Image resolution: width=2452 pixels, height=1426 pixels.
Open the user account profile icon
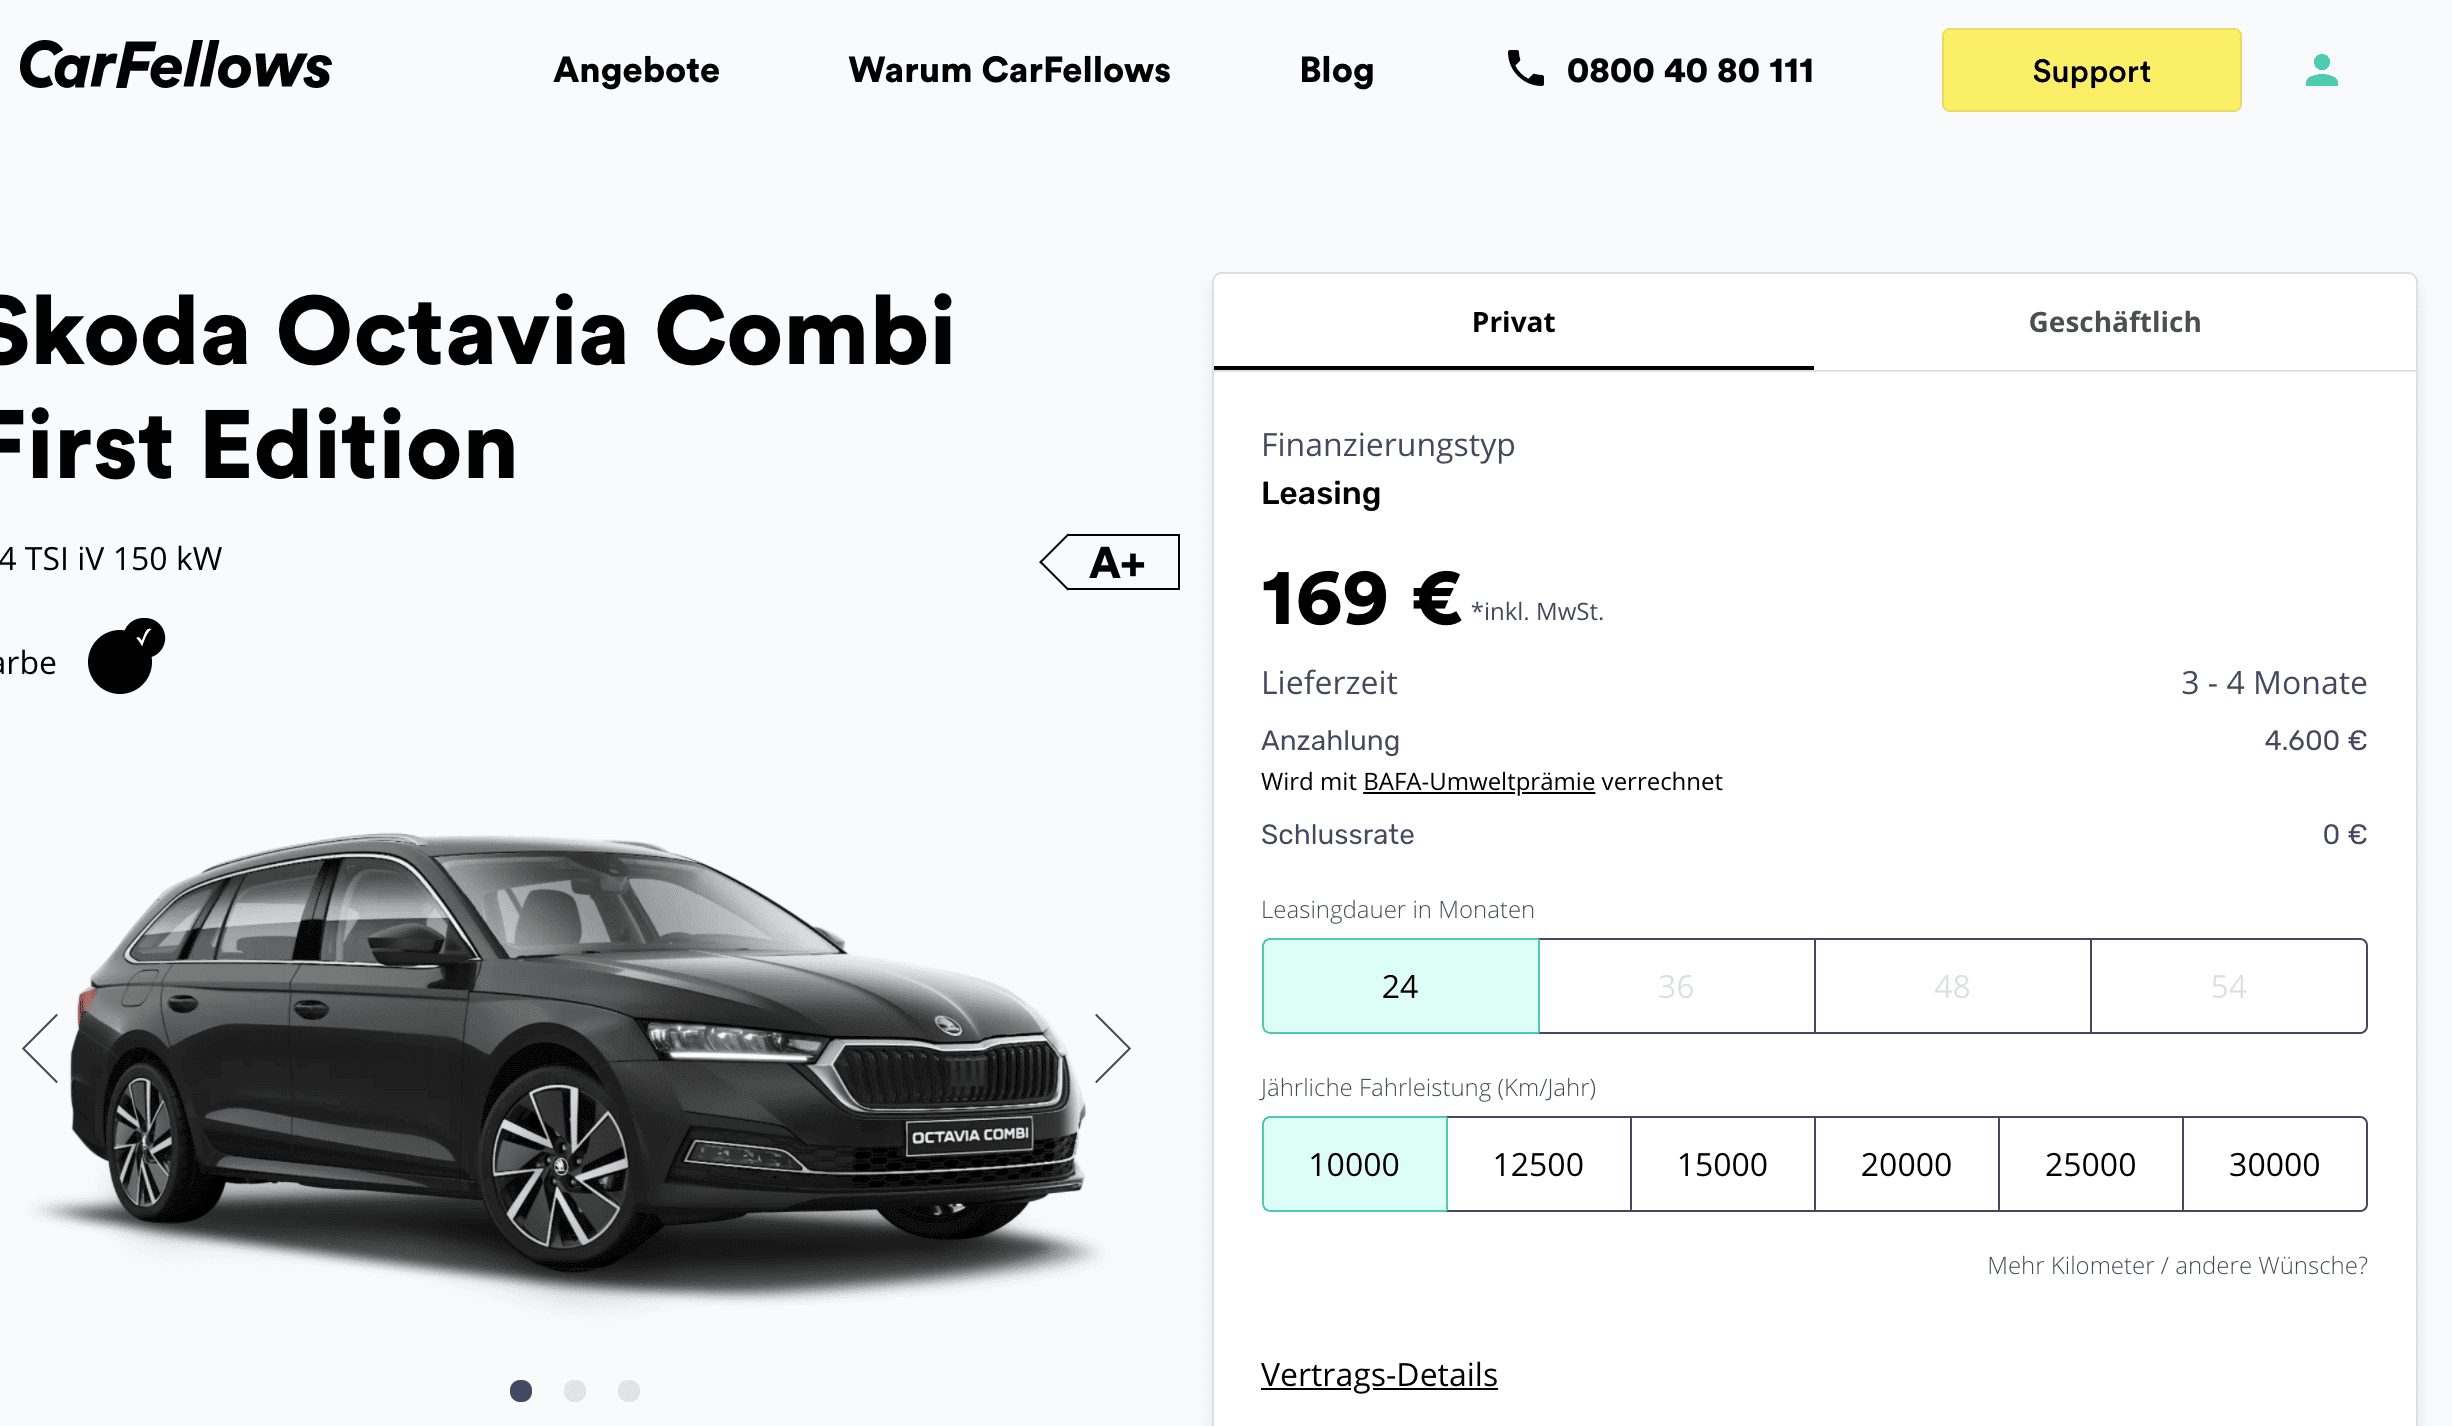(2321, 70)
